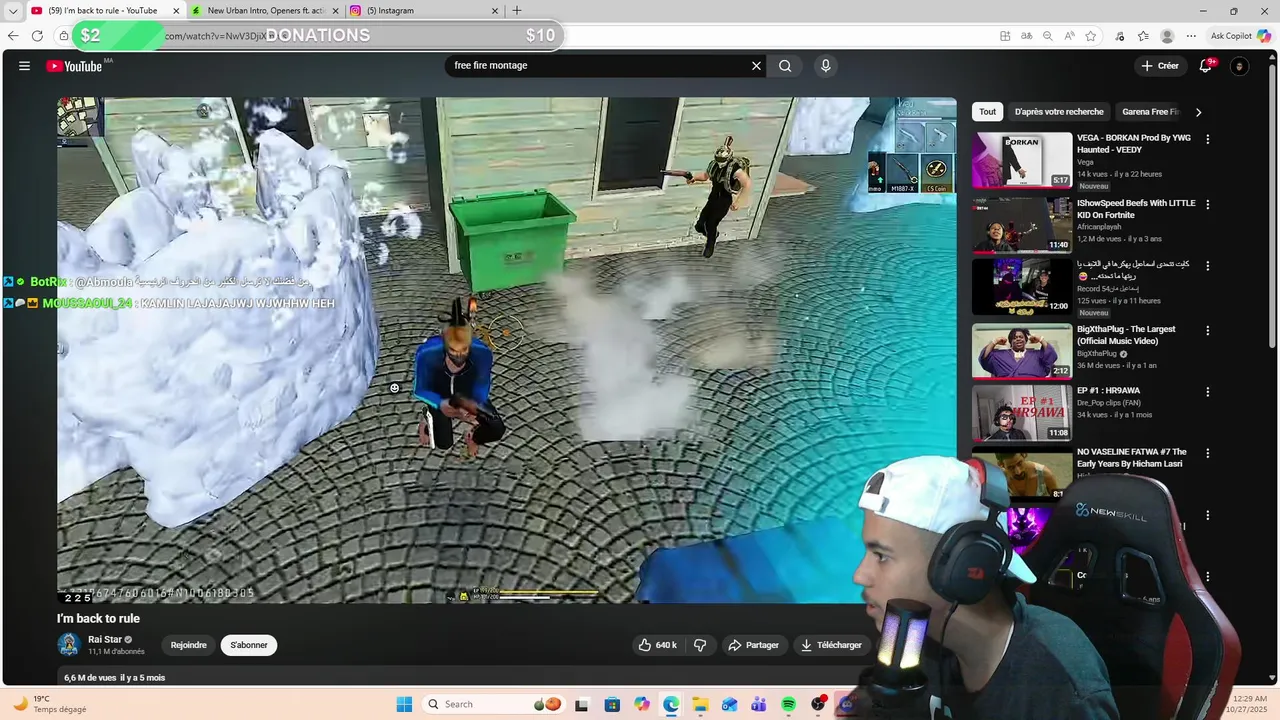Open the YouTube notifications bell
This screenshot has height=720, width=1280.
click(1206, 66)
